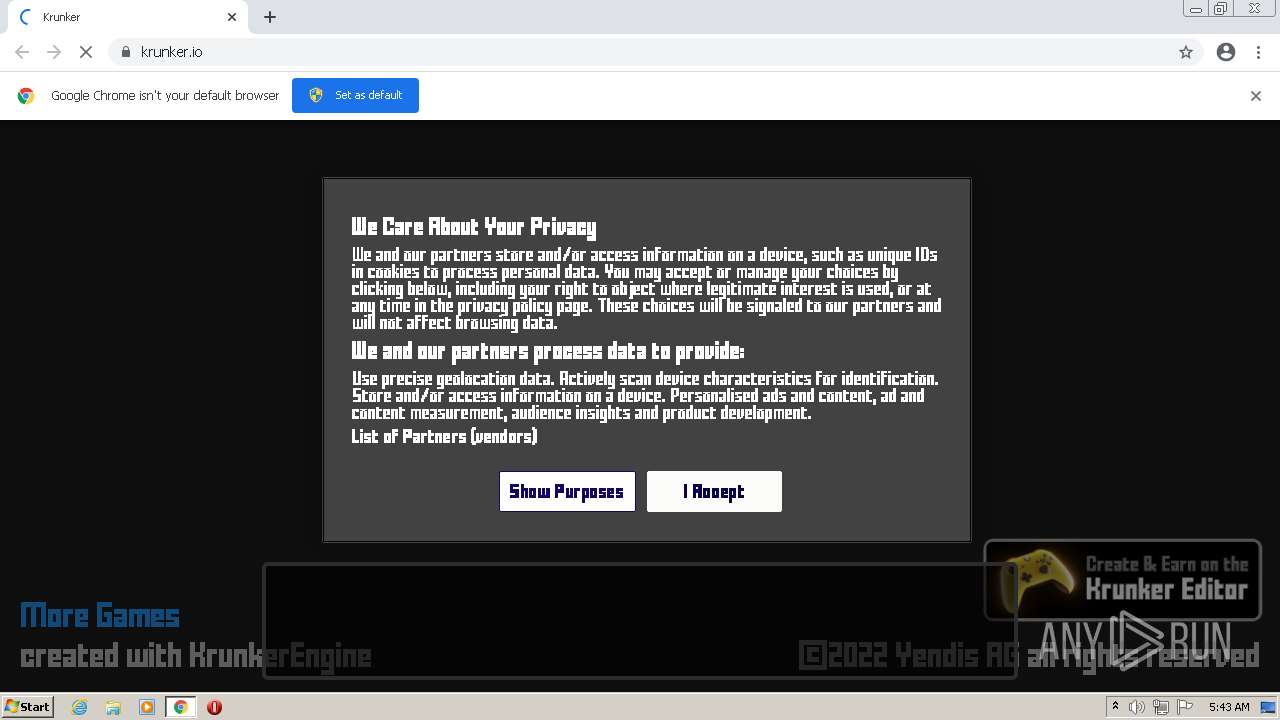Open Chrome three-dot menu

point(1258,52)
